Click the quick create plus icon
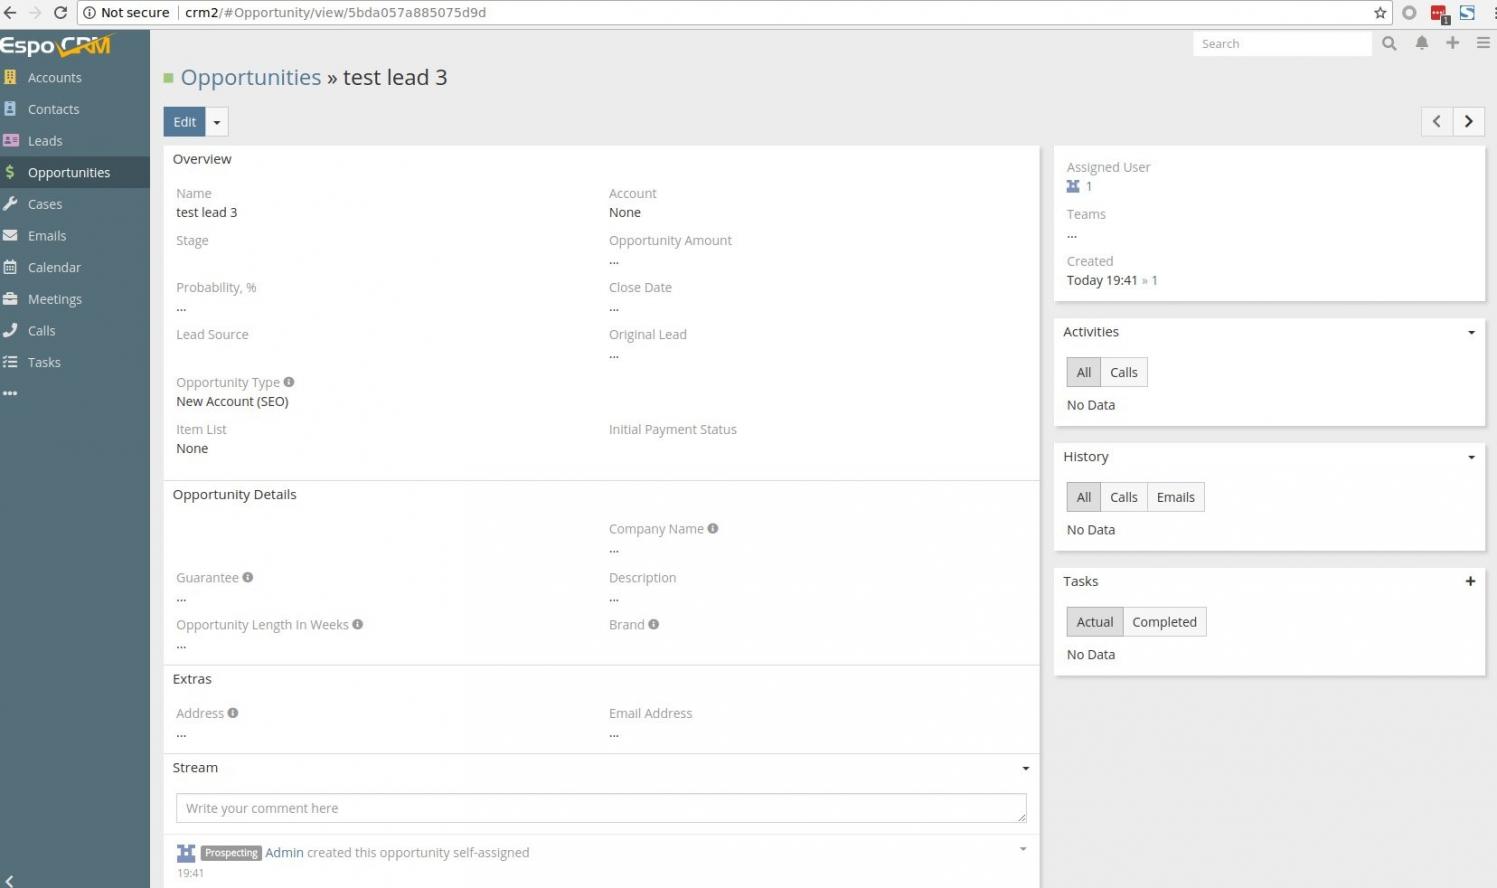Viewport: 1497px width, 888px height. coord(1452,43)
